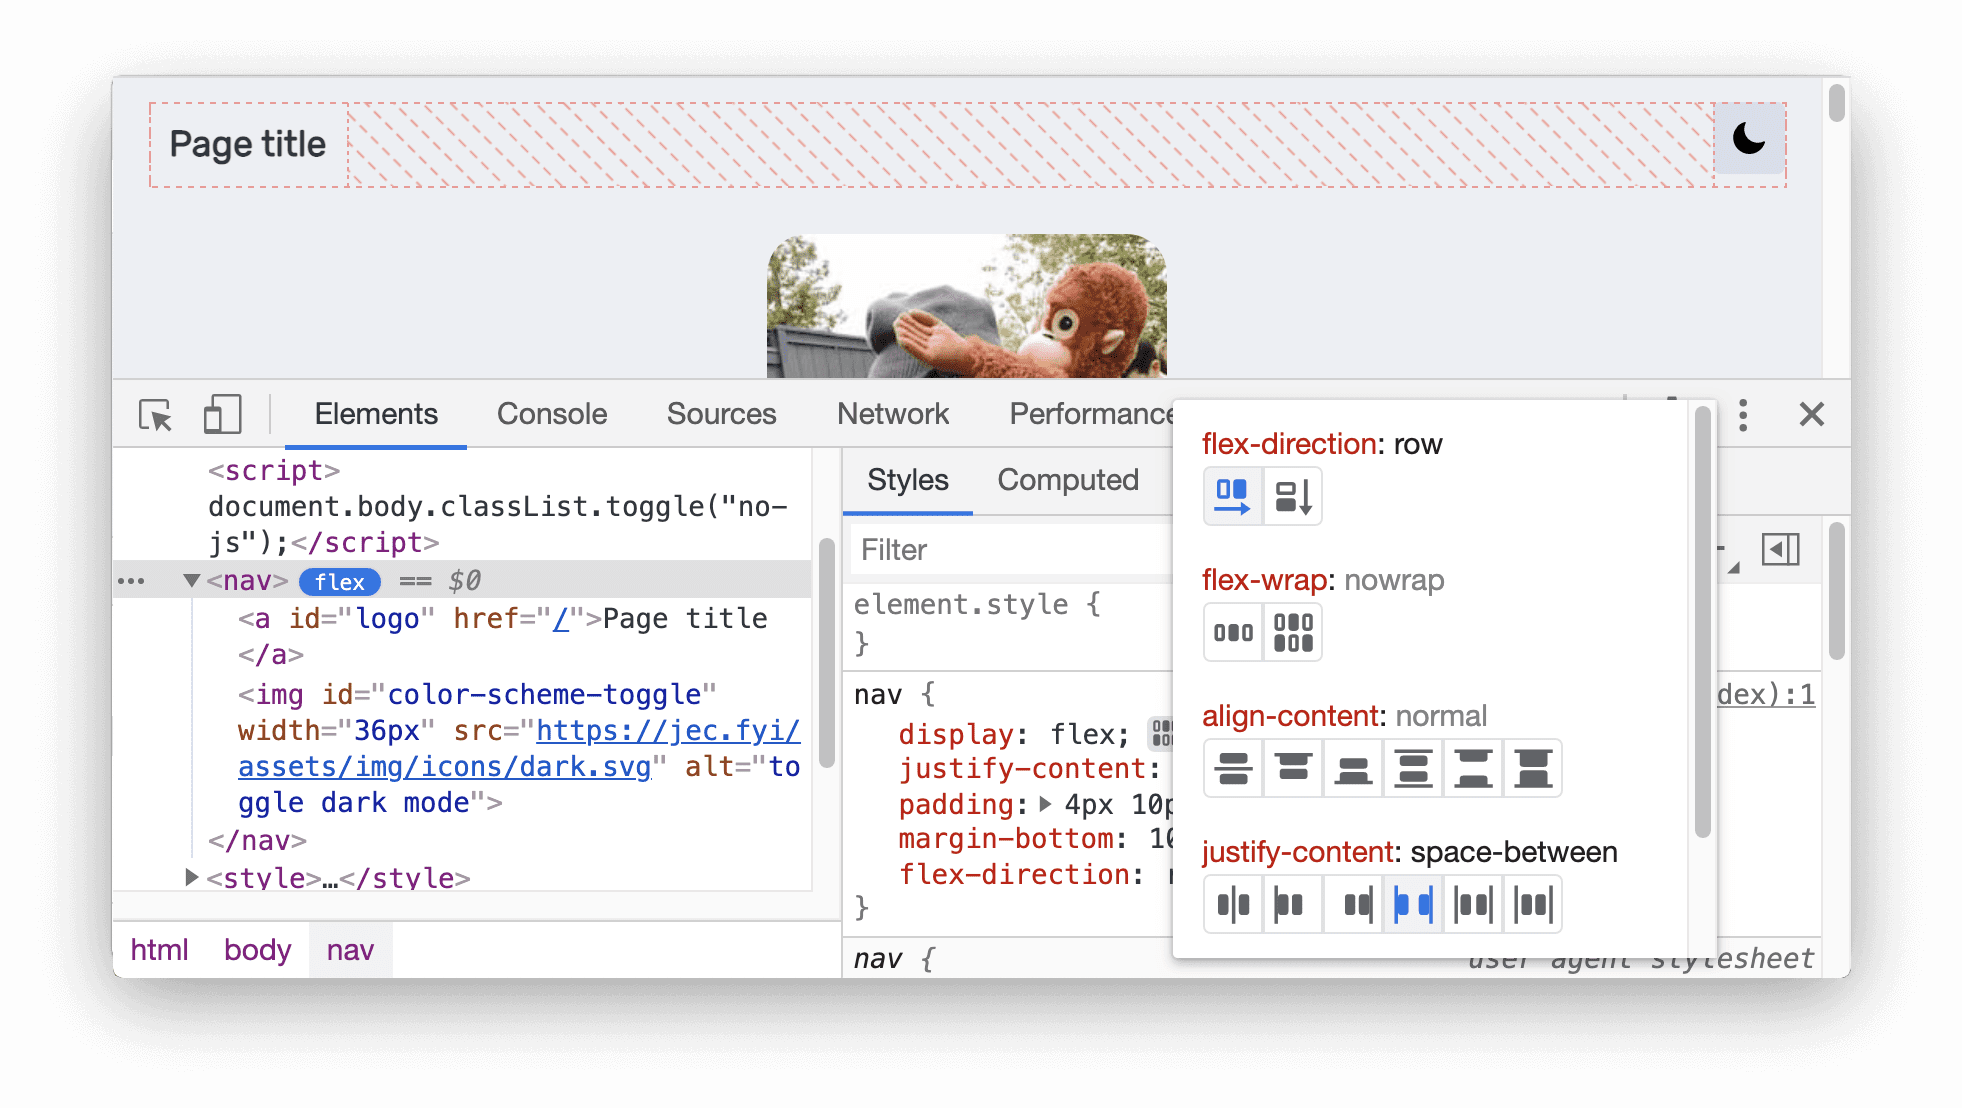Select align-content stretch icon
This screenshot has width=1962, height=1108.
(1536, 767)
